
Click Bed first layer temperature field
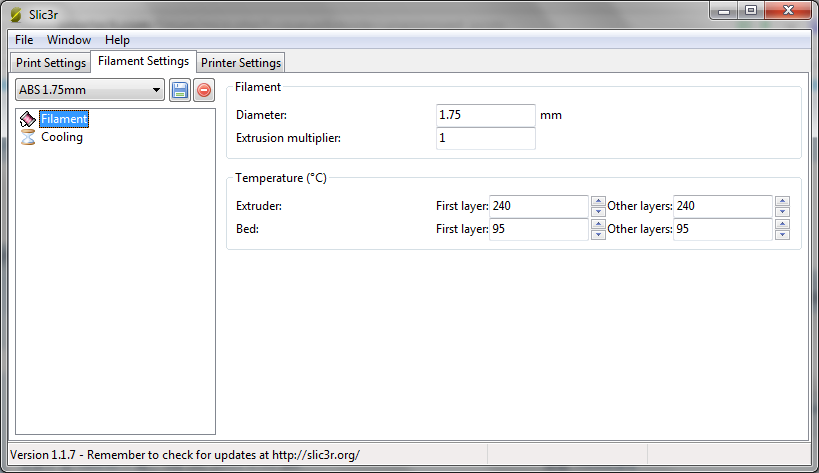(x=539, y=229)
